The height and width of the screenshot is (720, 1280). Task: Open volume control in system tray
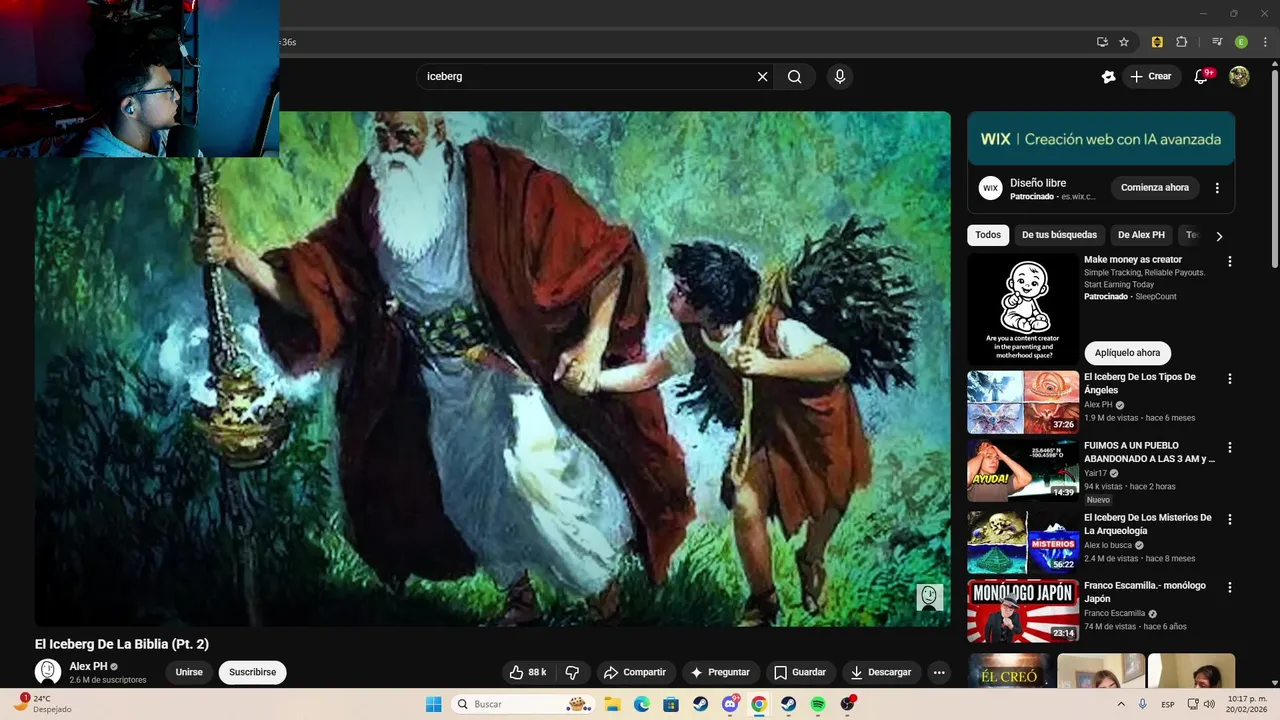1208,704
